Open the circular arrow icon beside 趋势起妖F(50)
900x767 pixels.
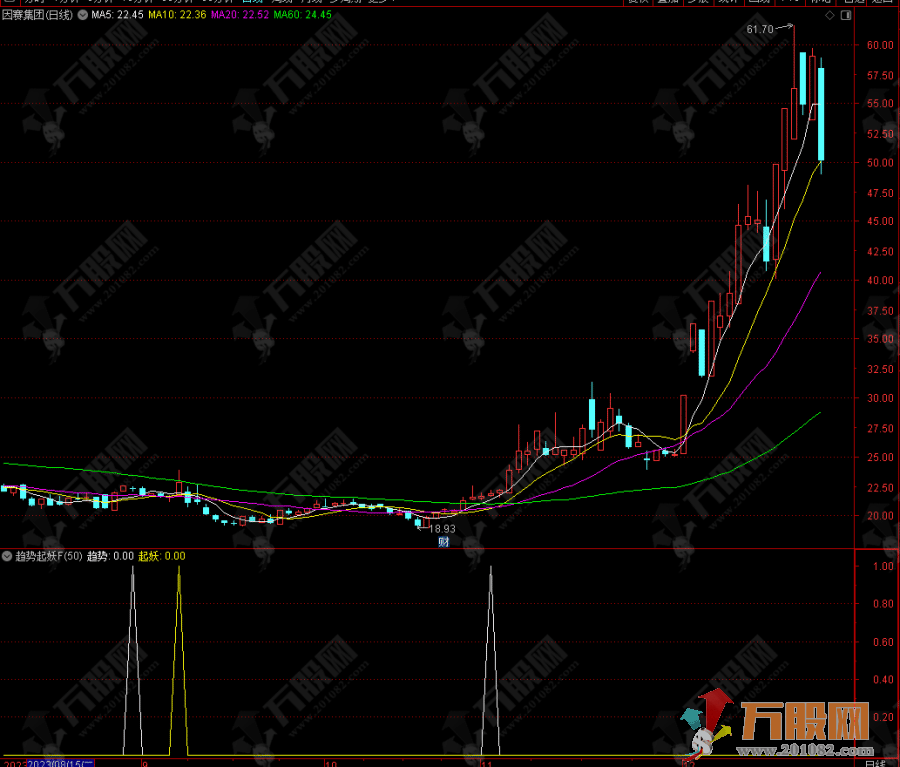tap(8, 556)
